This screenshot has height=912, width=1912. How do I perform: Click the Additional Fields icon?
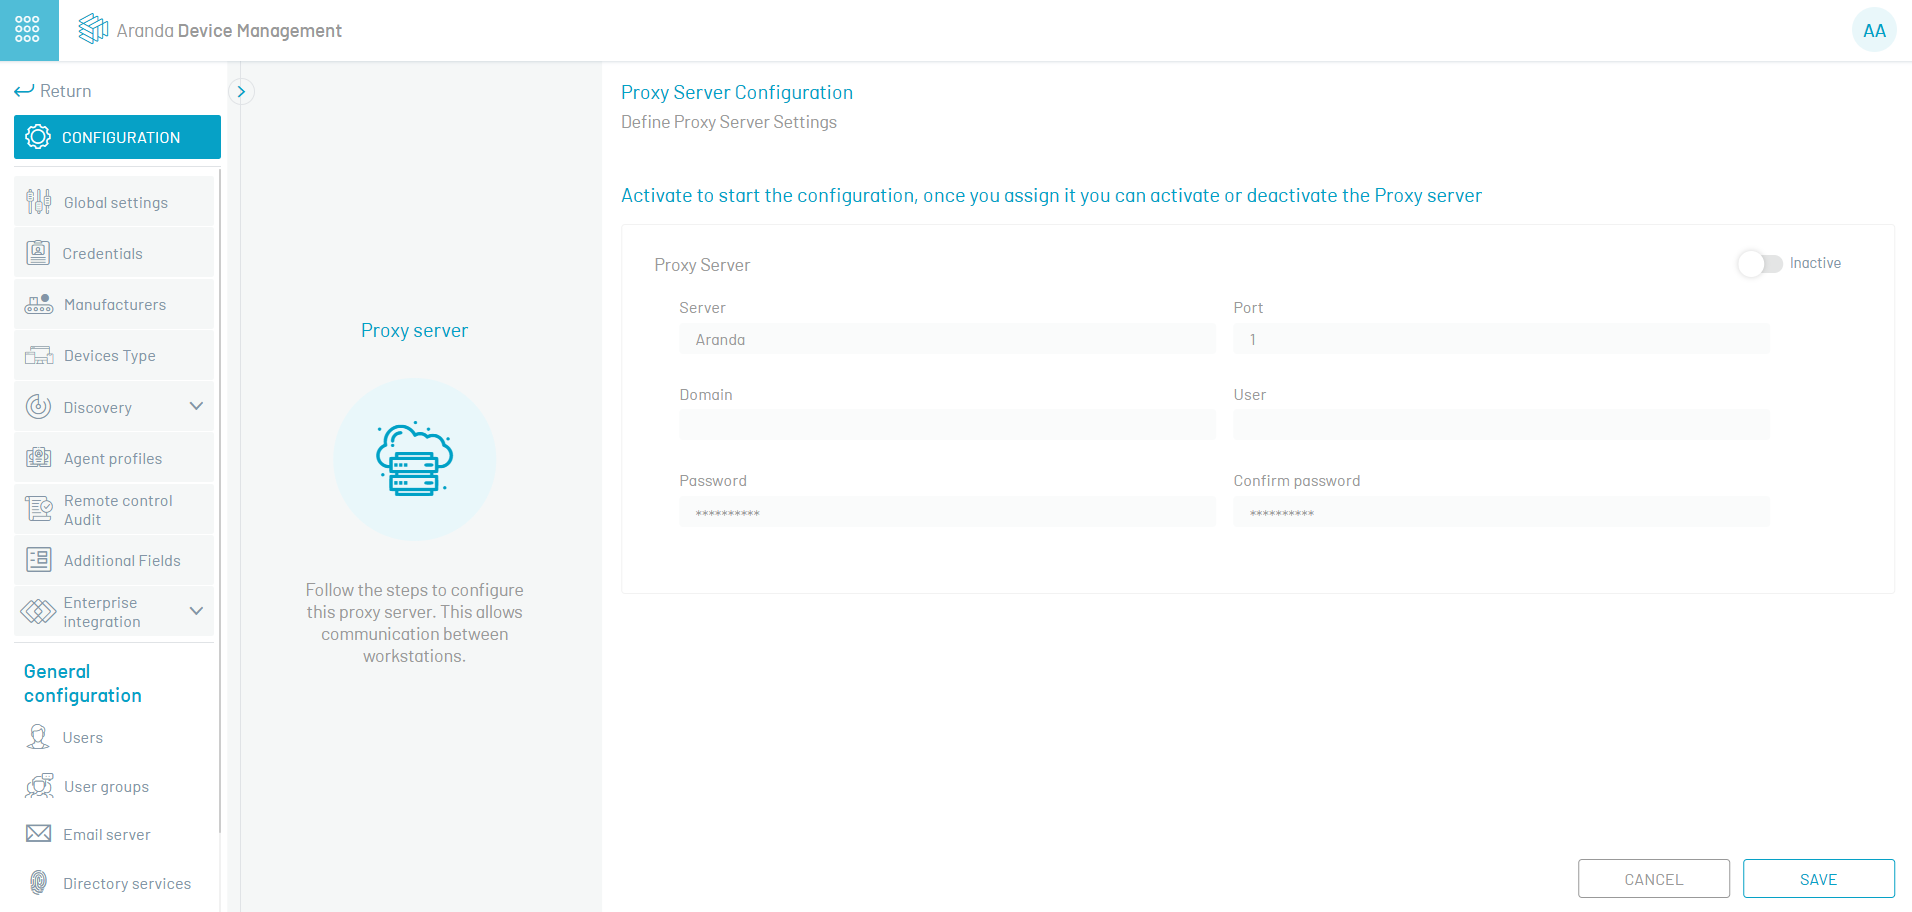coord(39,559)
